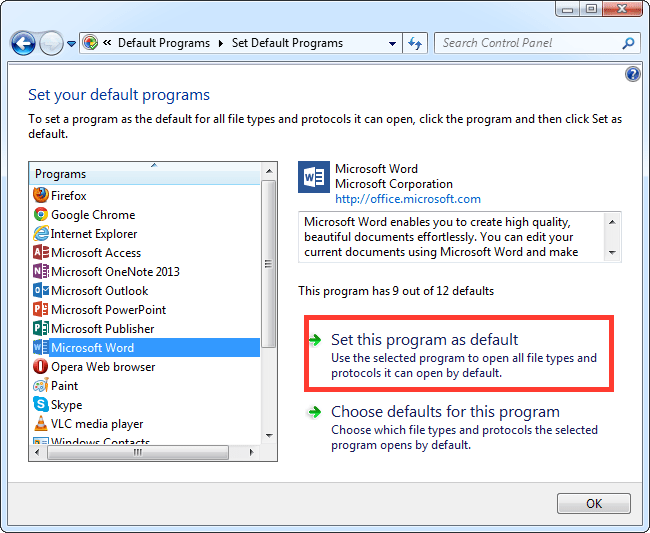Click the Programs list scroll down arrow
Screen dimensions: 650x533
(x=269, y=436)
